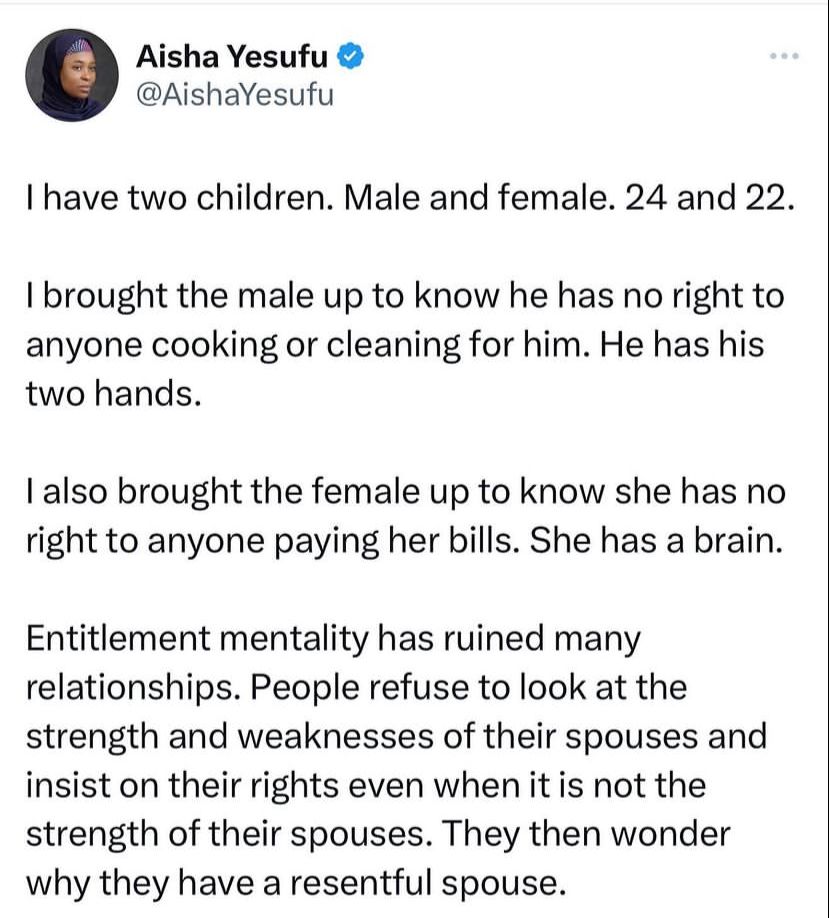Open the three-dot more options menu

(784, 56)
